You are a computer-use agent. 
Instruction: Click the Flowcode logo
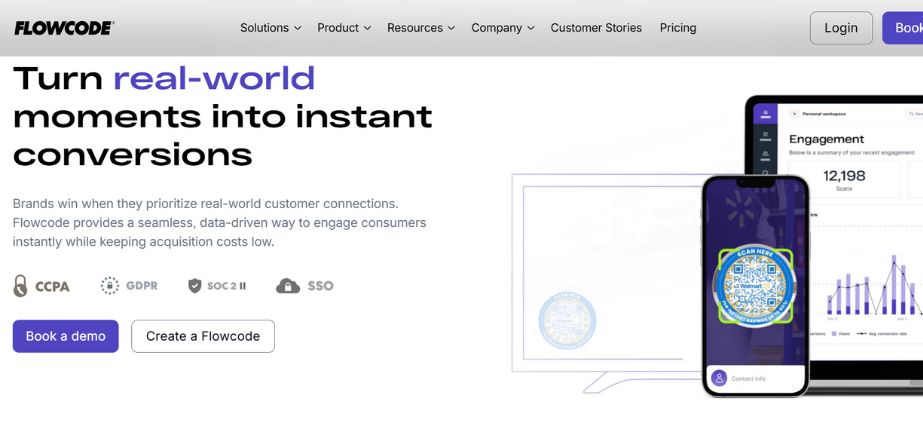point(64,28)
